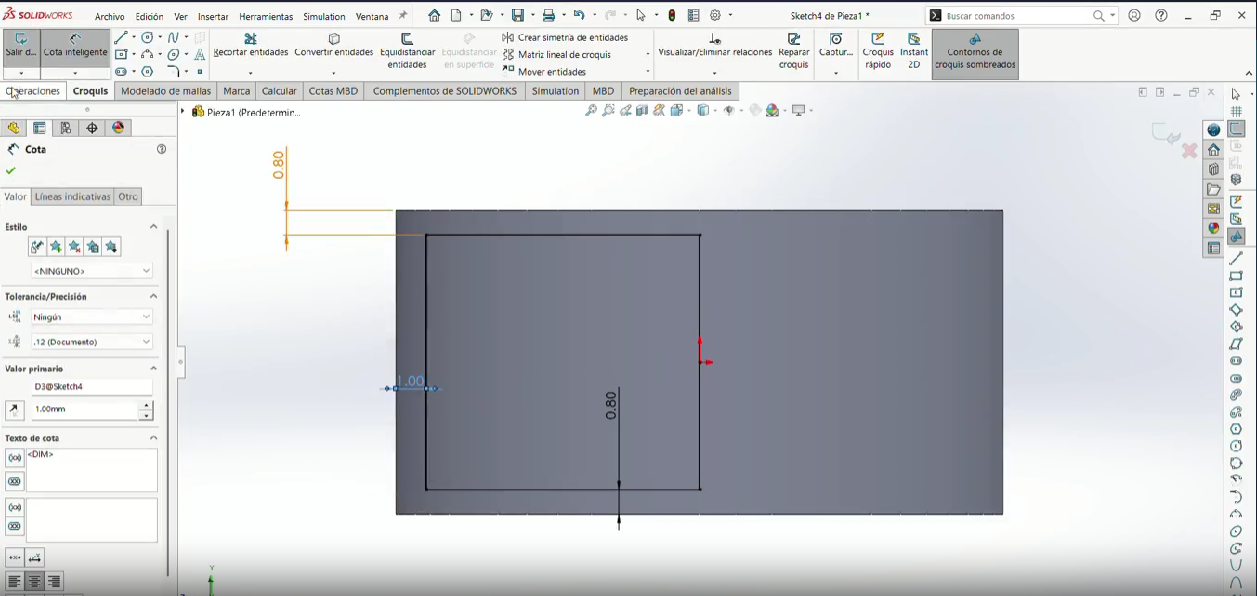Image resolution: width=1257 pixels, height=596 pixels.
Task: Open dropdown under Recortar entidades
Action: [x=251, y=73]
